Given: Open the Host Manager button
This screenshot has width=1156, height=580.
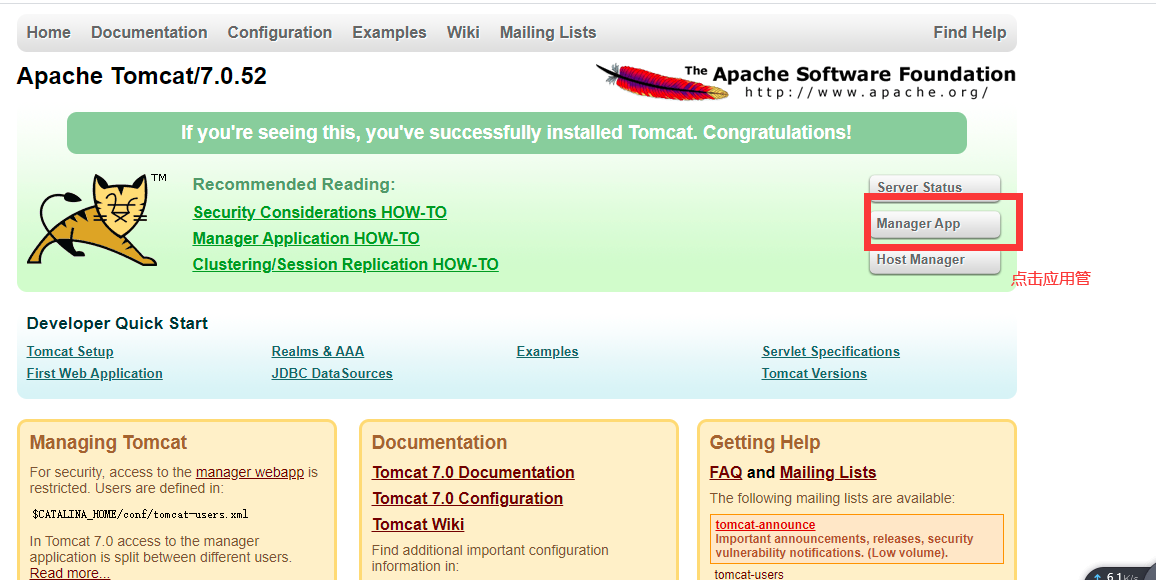Looking at the screenshot, I should pos(934,259).
